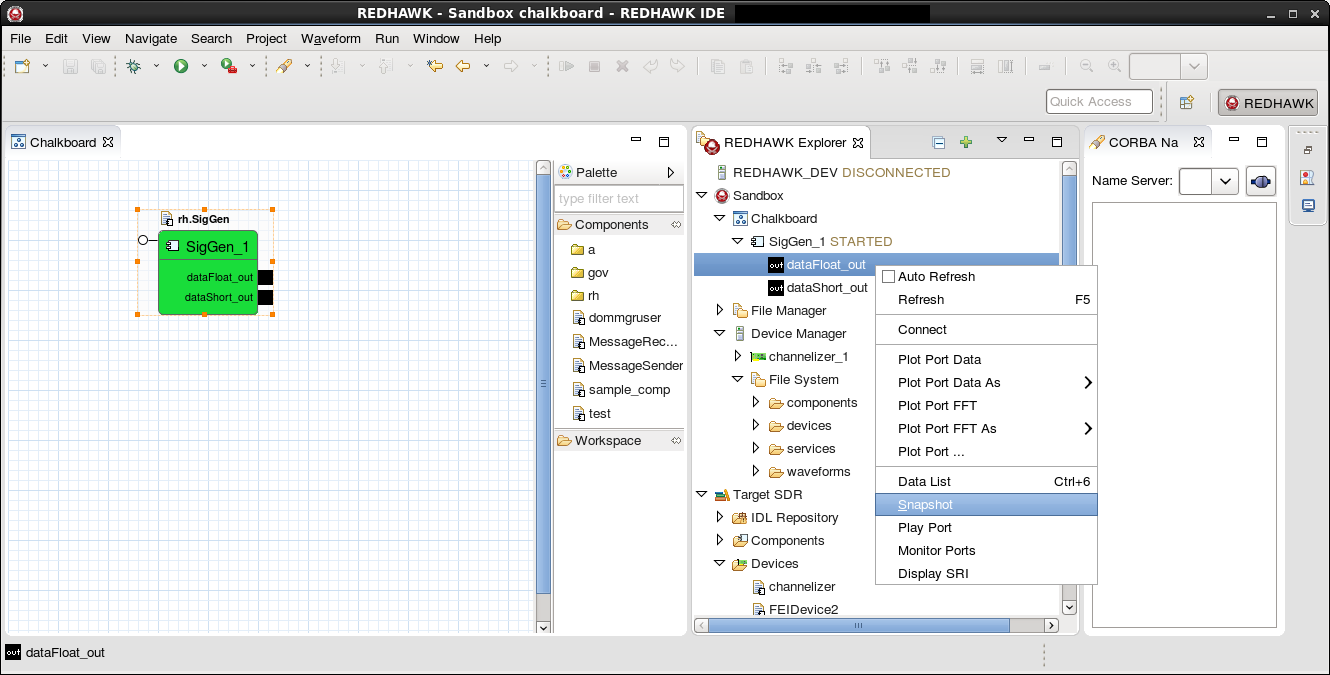
Task: Open the Waveform menu
Action: click(330, 39)
